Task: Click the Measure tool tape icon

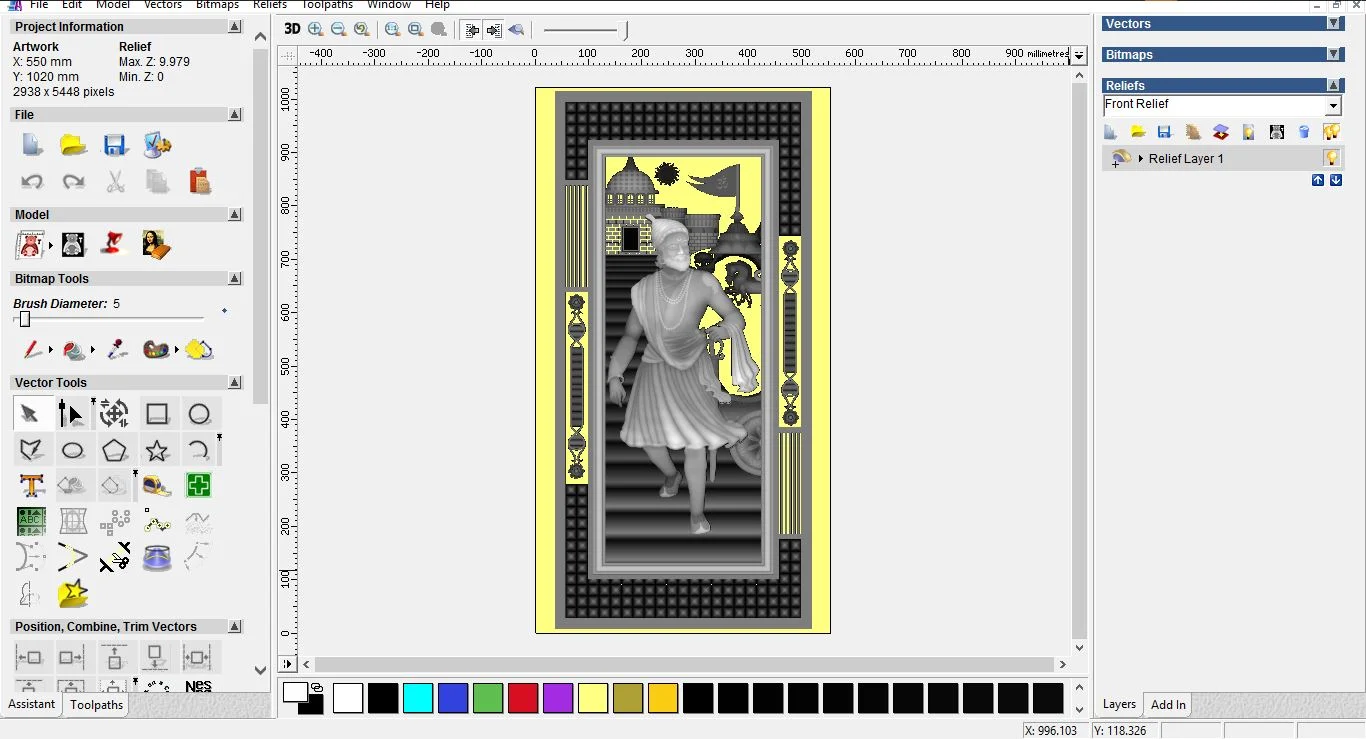Action: click(x=157, y=486)
